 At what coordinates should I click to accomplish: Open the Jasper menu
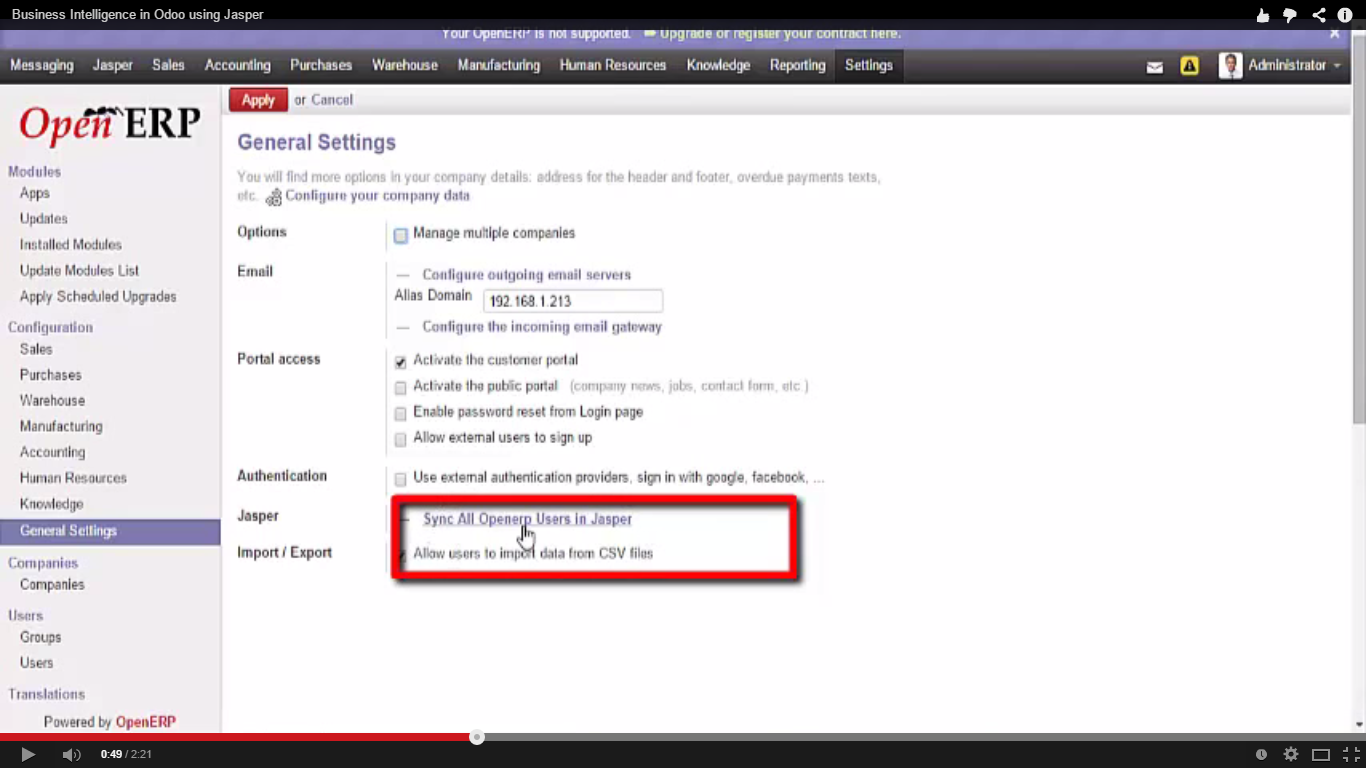[x=113, y=65]
